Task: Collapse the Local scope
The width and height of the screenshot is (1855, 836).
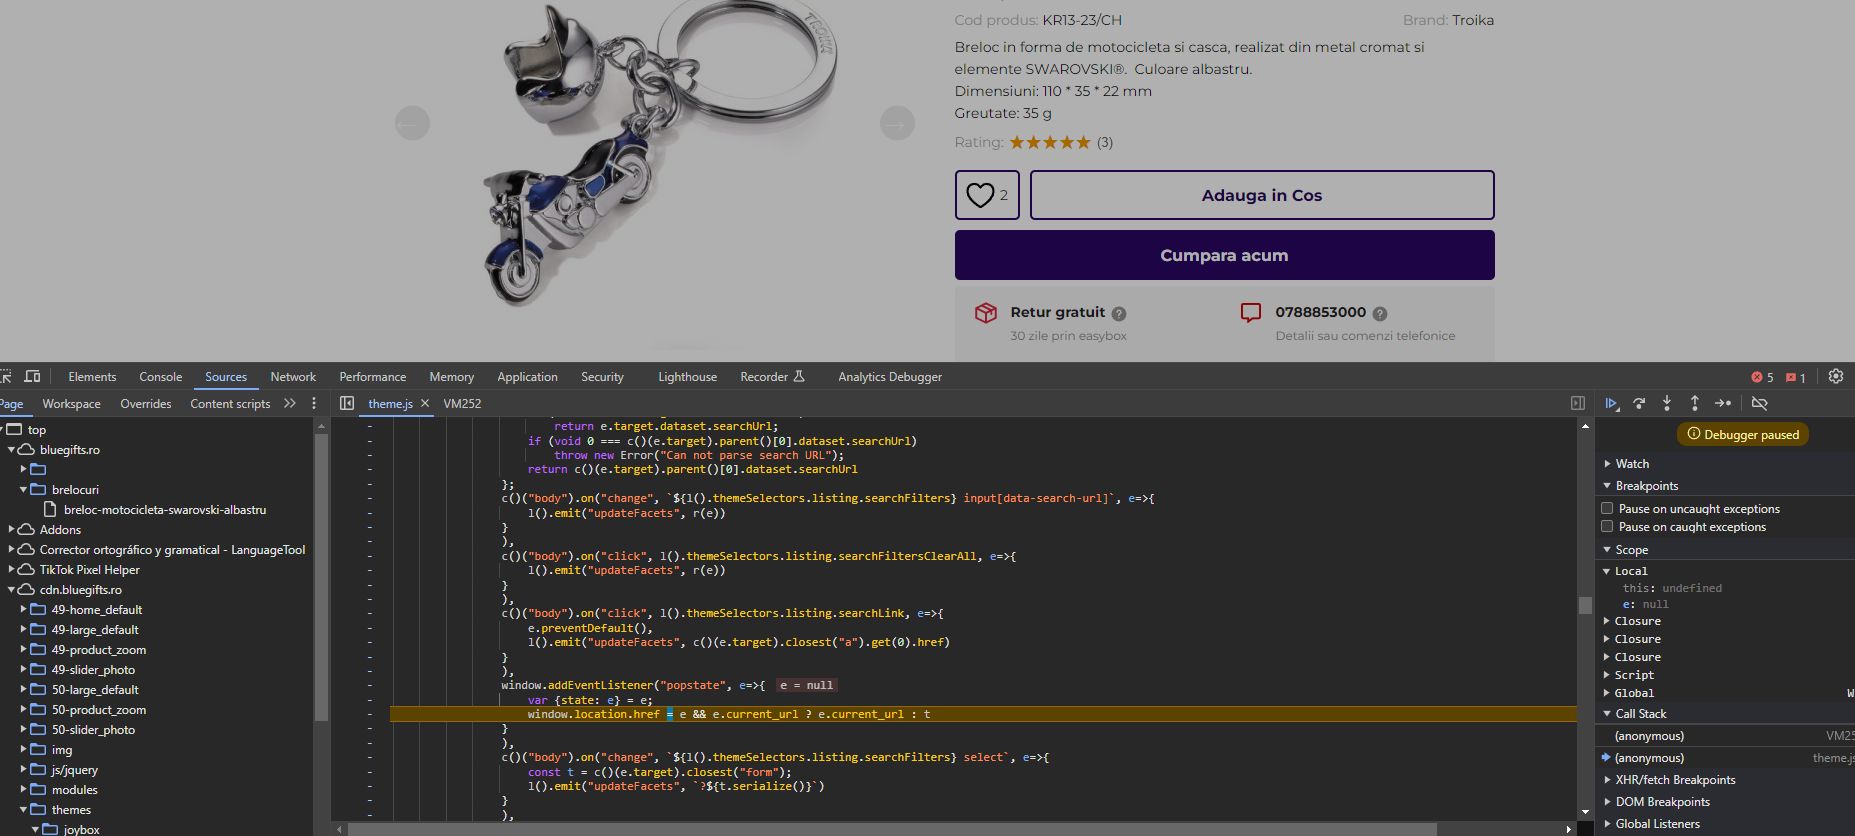Action: (1607, 571)
